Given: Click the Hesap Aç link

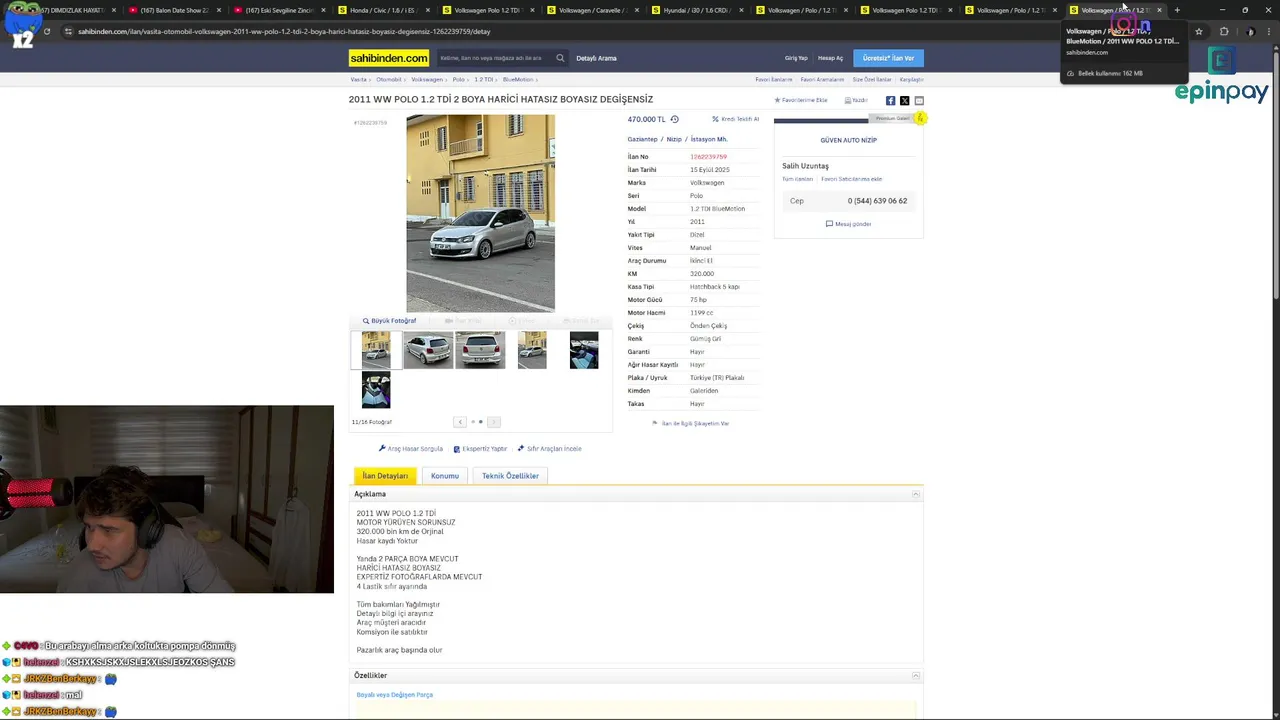Looking at the screenshot, I should 830,58.
